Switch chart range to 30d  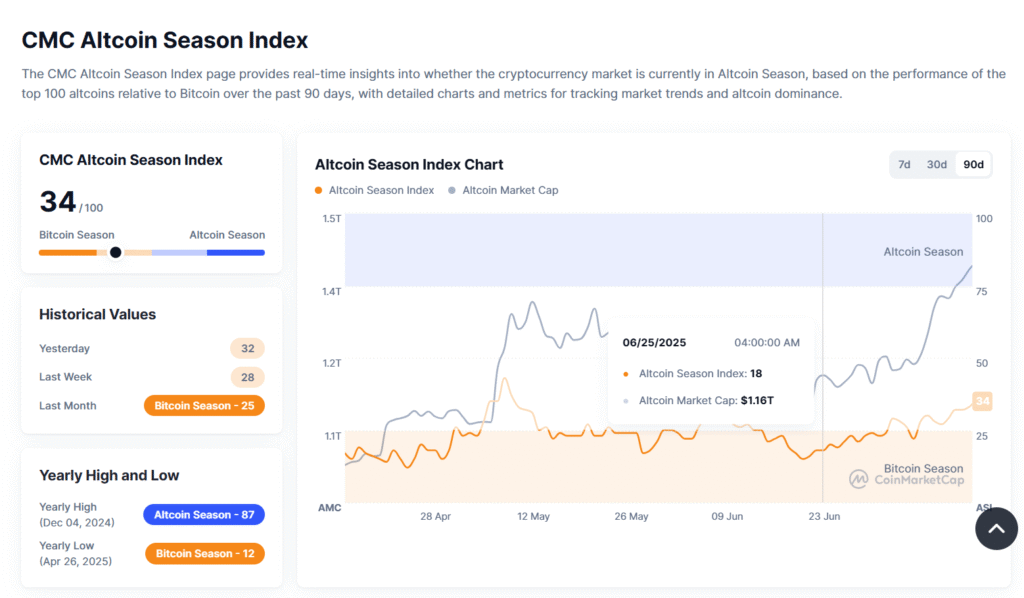coord(936,165)
